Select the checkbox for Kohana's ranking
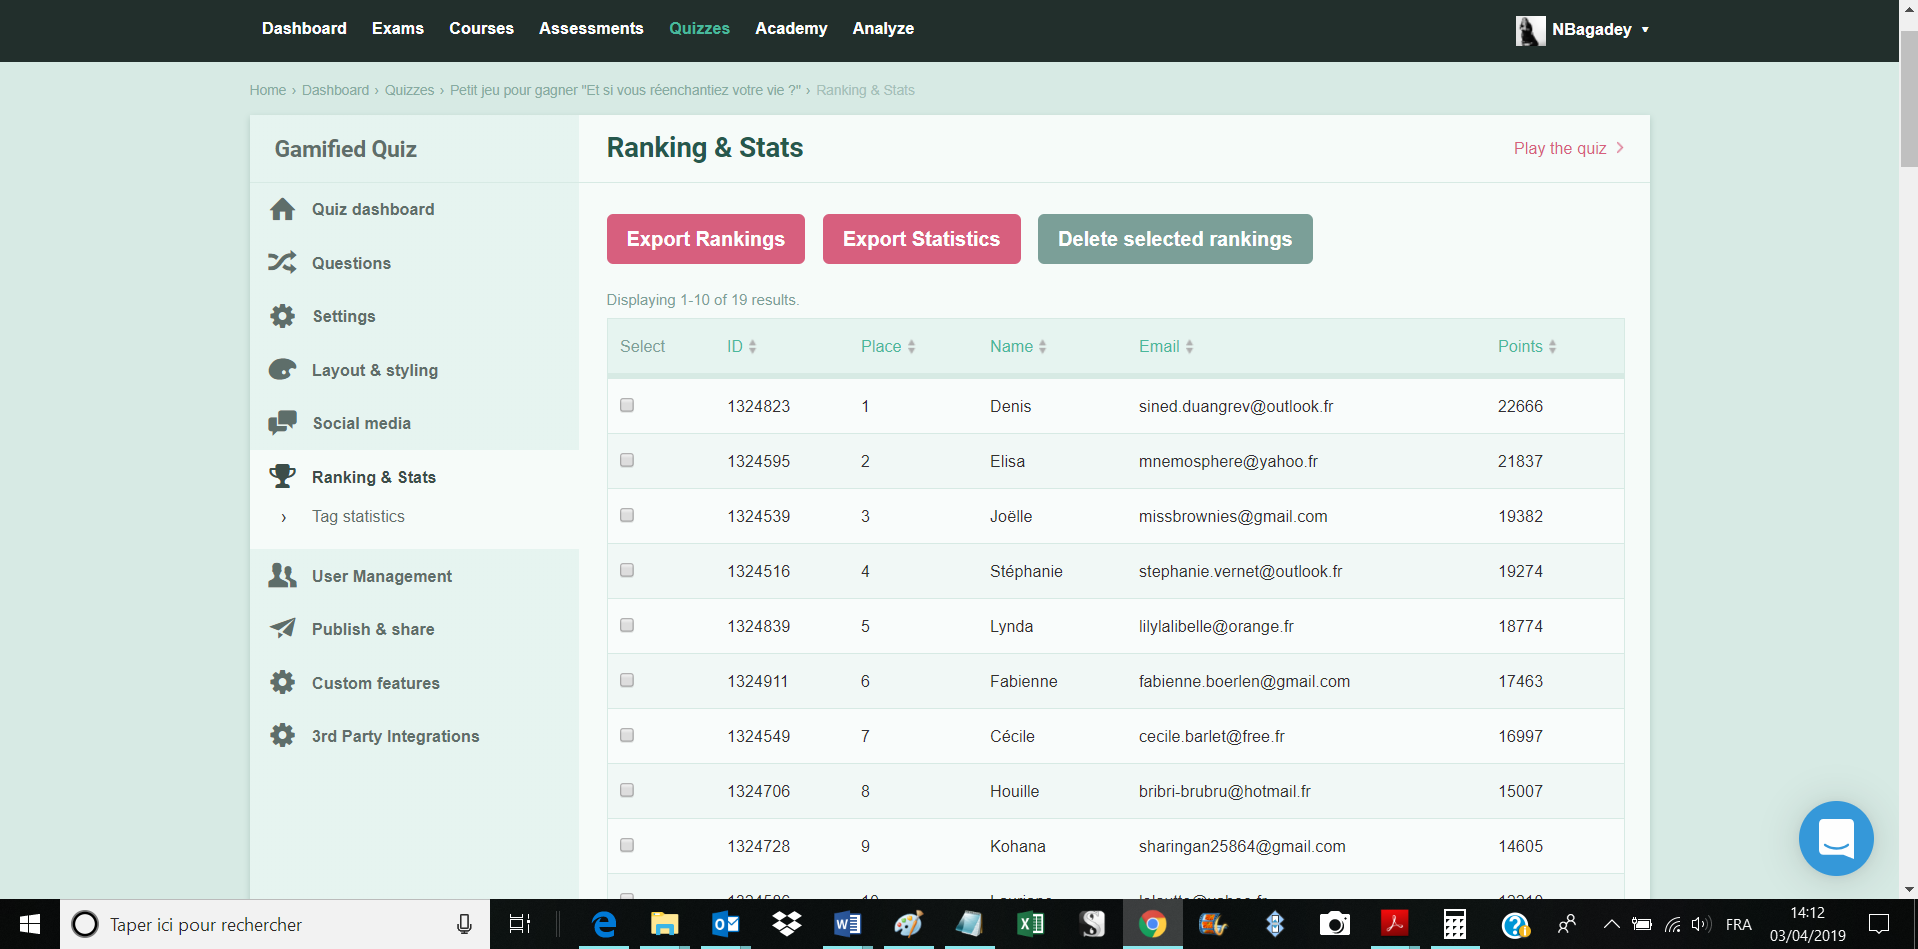Viewport: 1918px width, 949px height. click(x=627, y=845)
